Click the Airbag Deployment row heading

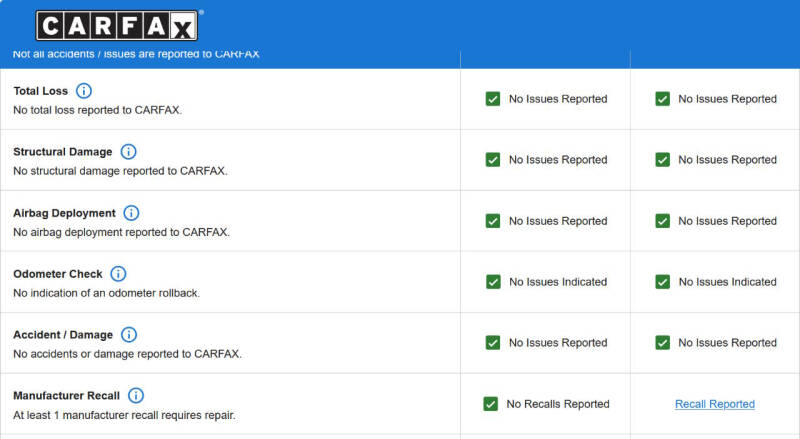64,213
